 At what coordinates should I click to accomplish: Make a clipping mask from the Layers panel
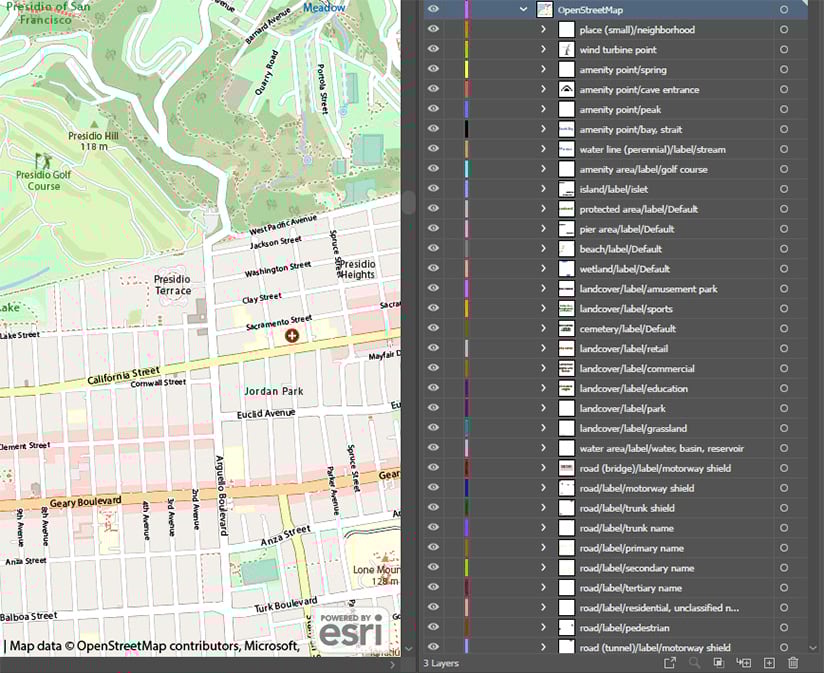point(719,662)
